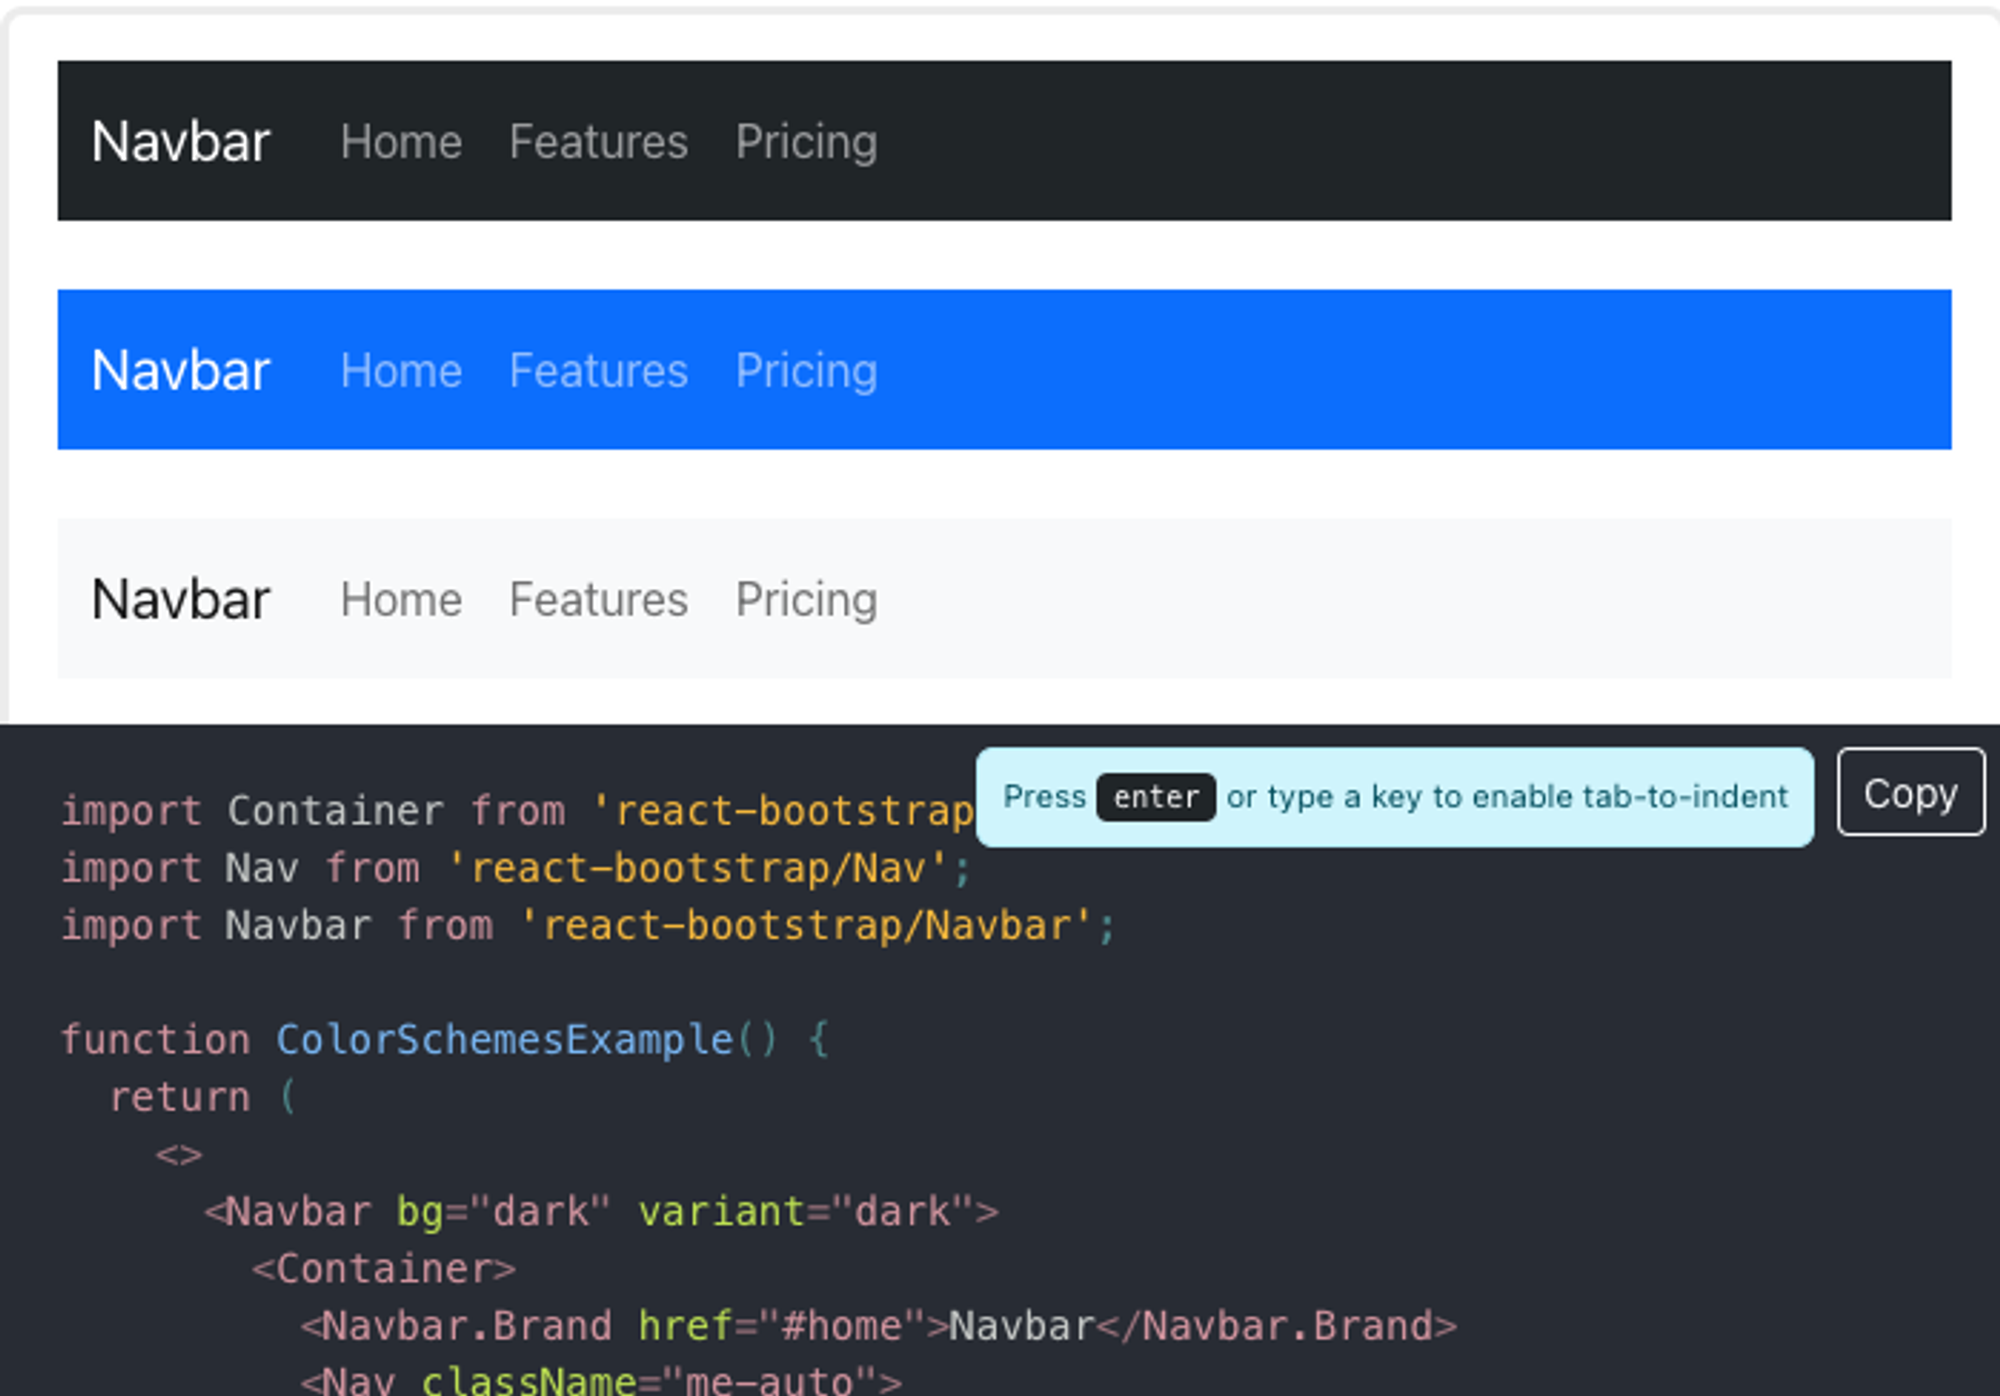Open Home link in light navbar
This screenshot has width=2000, height=1396.
[400, 599]
